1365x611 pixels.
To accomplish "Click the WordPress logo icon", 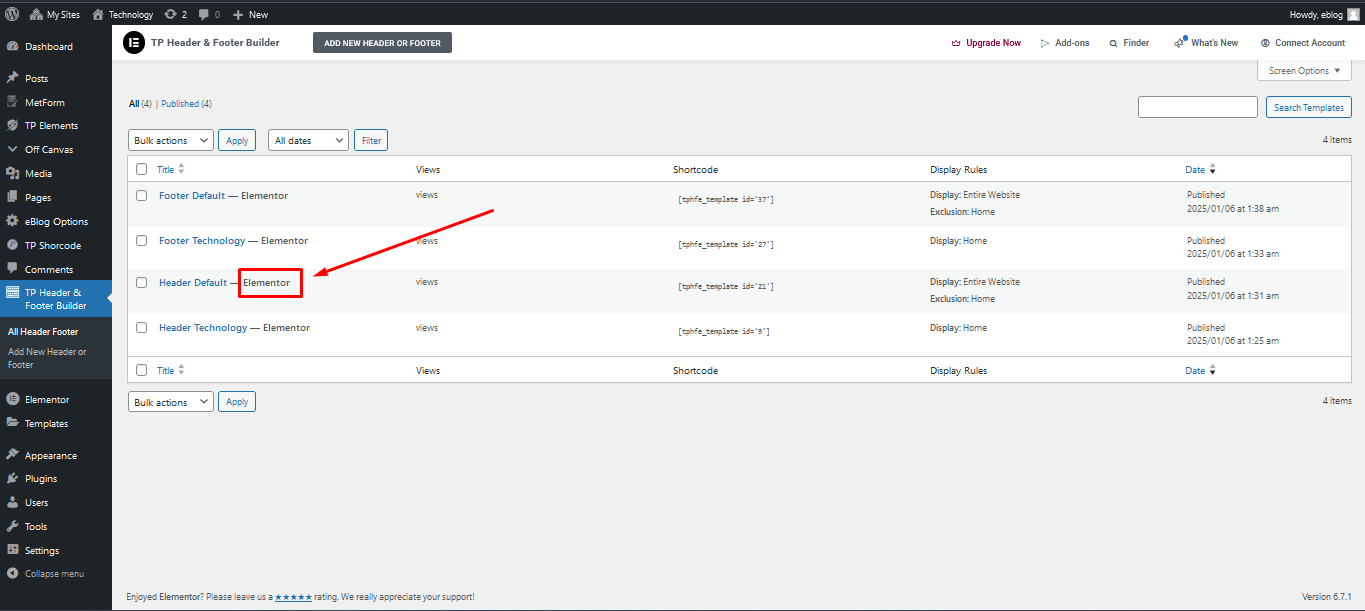I will (x=12, y=14).
